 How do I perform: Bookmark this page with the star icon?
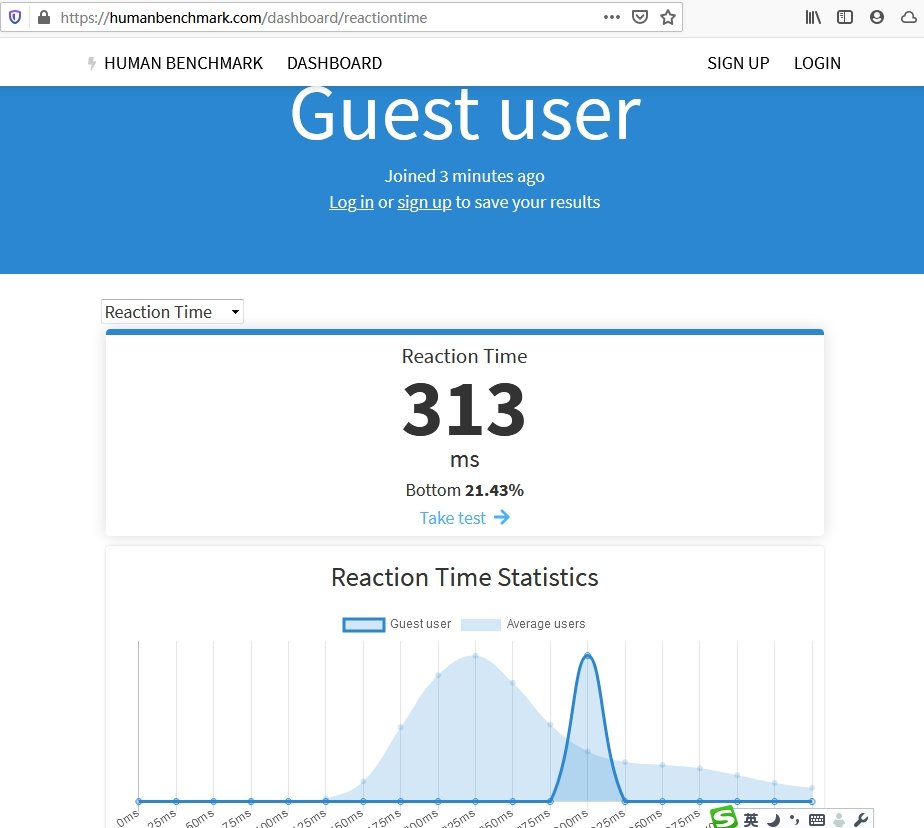[668, 17]
